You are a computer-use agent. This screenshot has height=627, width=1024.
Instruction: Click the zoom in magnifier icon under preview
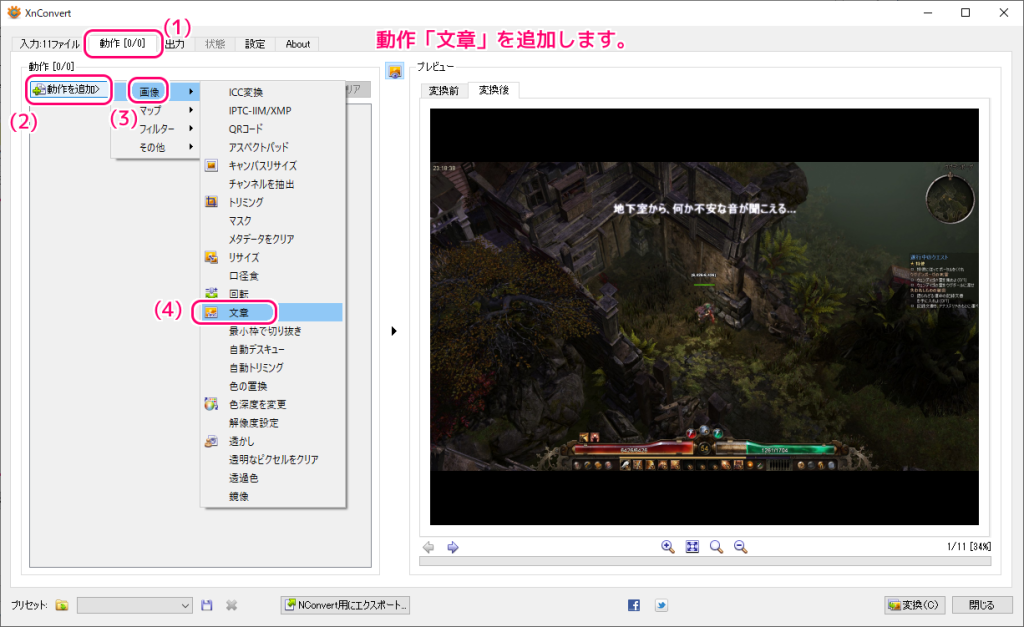pyautogui.click(x=668, y=547)
